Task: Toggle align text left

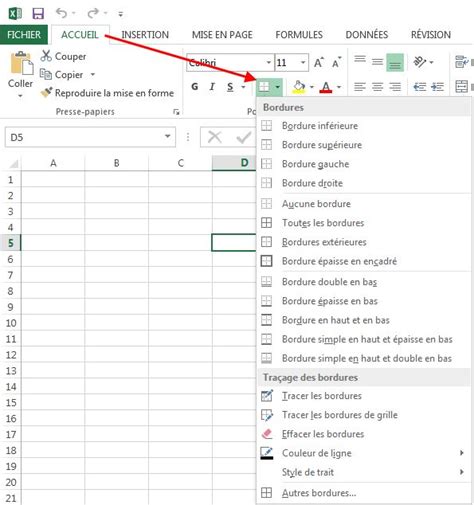Action: [x=360, y=87]
